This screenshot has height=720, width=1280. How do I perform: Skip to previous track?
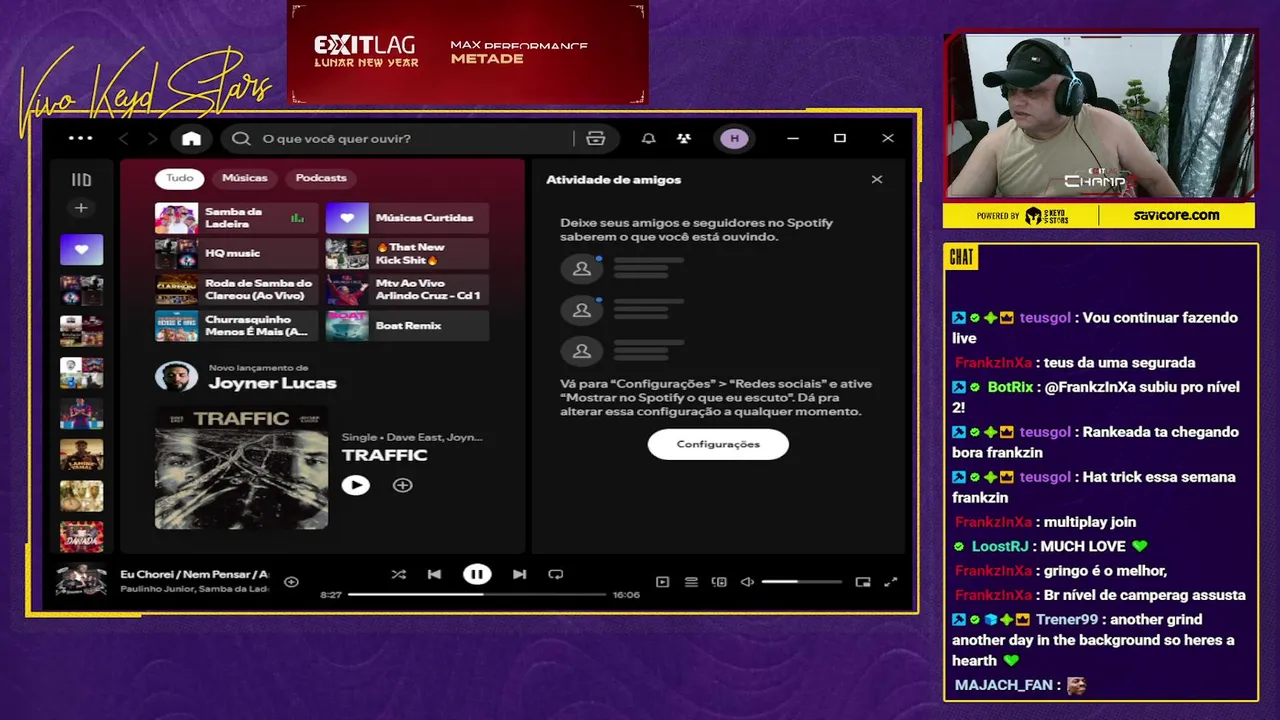(434, 574)
